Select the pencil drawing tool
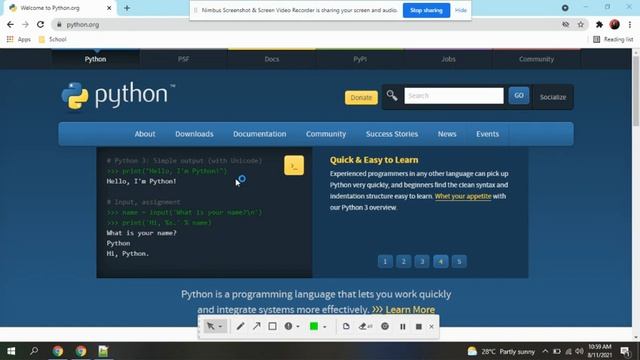The width and height of the screenshot is (640, 360). [240, 326]
